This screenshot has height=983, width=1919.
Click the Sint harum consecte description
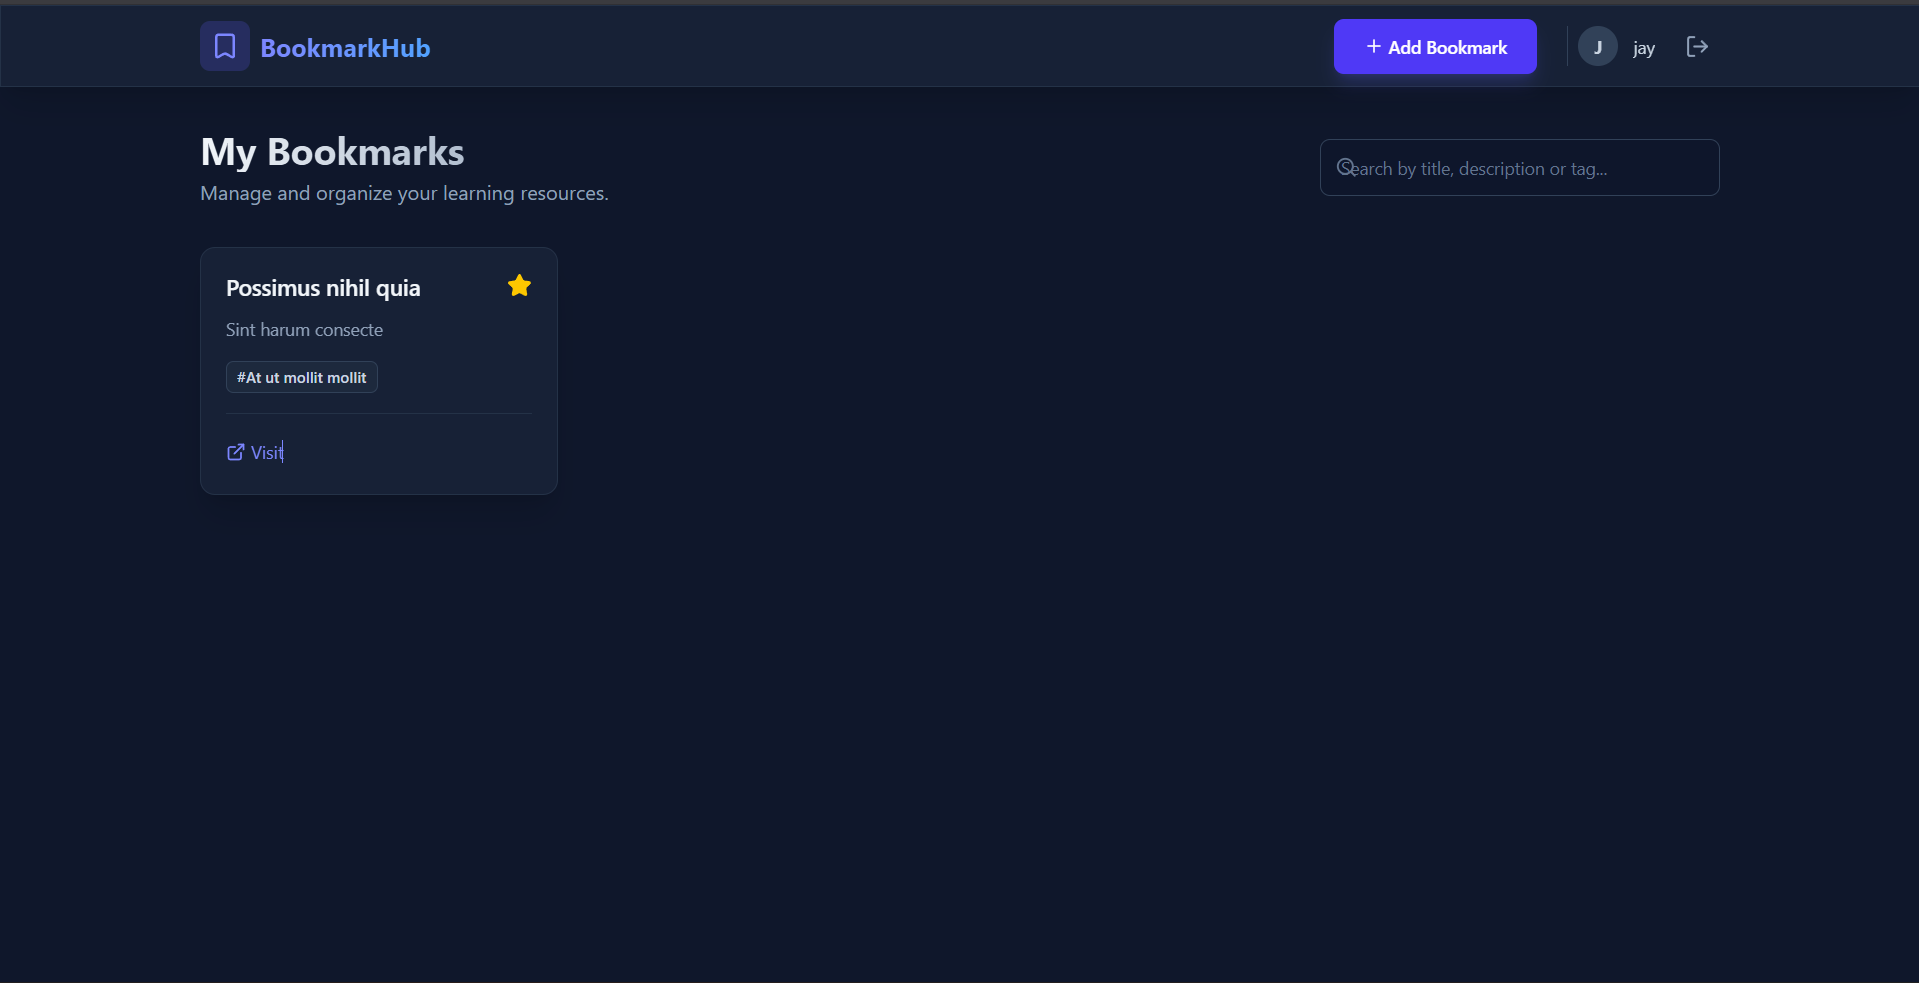coord(304,330)
